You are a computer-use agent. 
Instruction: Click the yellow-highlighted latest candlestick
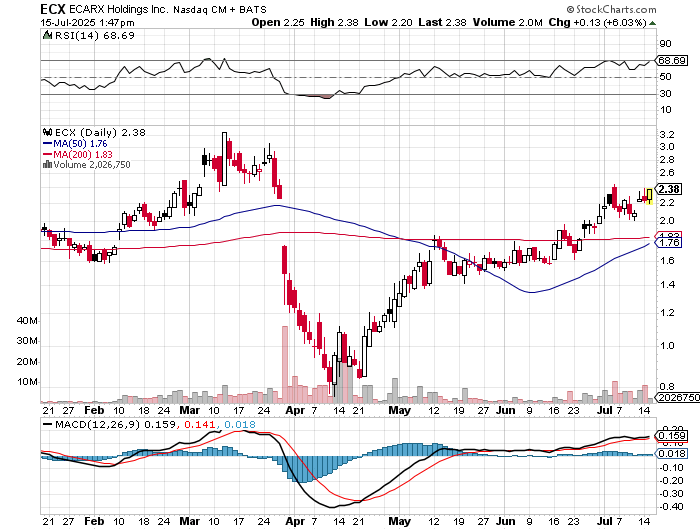pos(649,196)
